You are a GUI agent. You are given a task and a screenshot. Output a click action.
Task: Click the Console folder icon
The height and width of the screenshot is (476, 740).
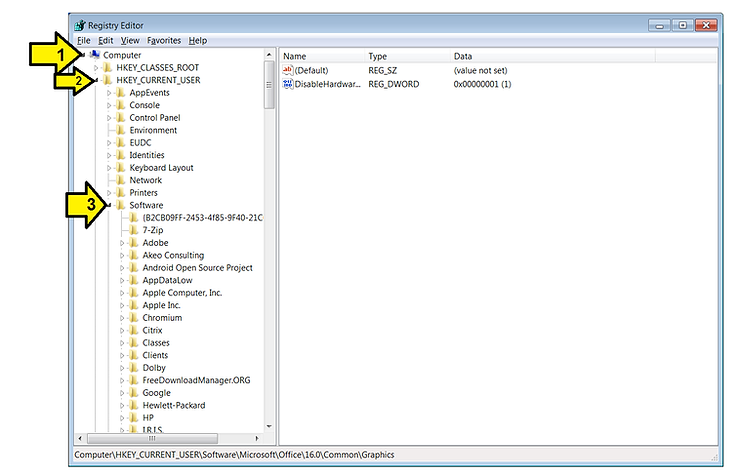pyautogui.click(x=121, y=105)
